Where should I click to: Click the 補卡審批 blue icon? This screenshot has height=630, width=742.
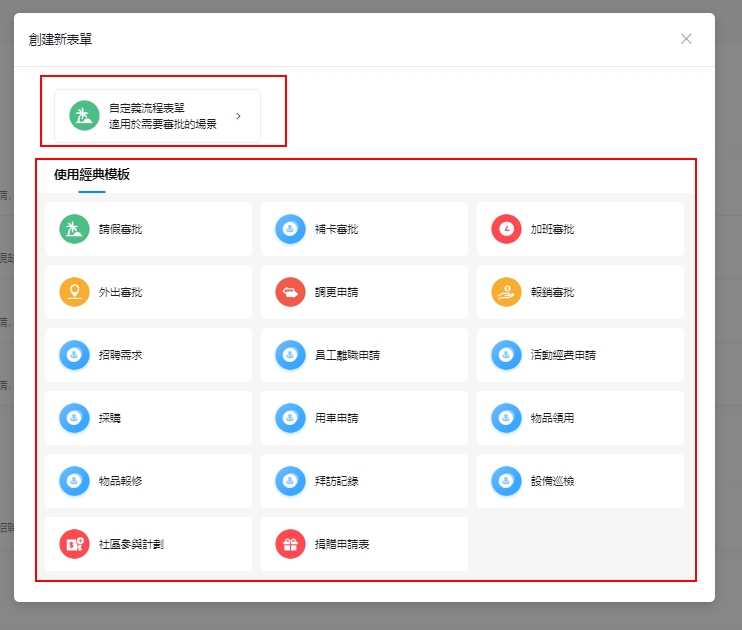pyautogui.click(x=290, y=229)
